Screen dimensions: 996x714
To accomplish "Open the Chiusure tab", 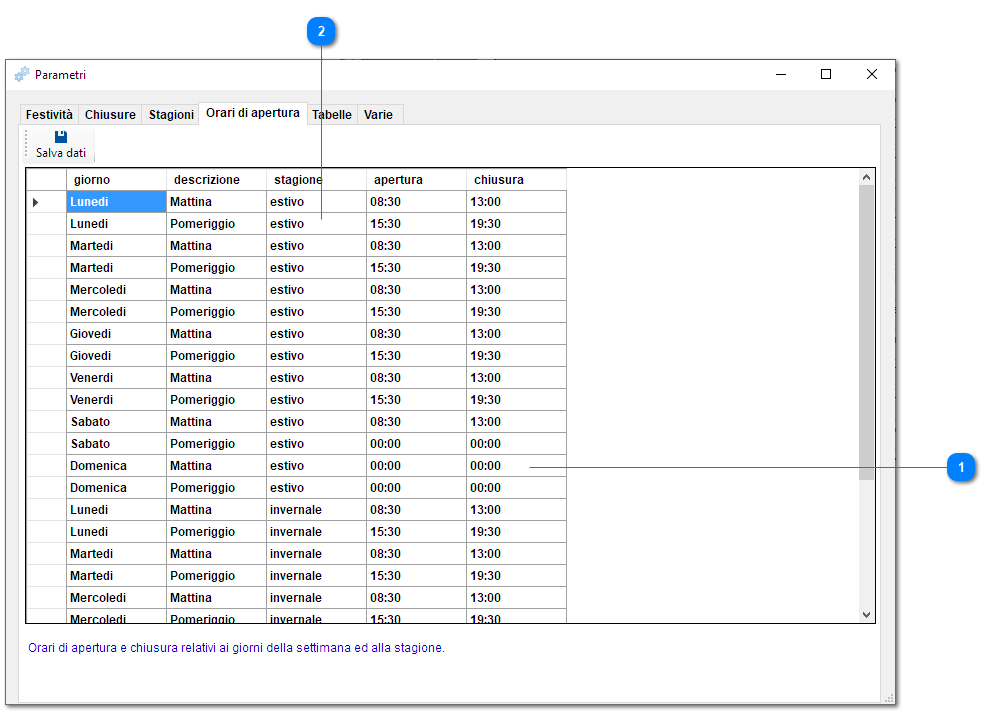I will [110, 114].
